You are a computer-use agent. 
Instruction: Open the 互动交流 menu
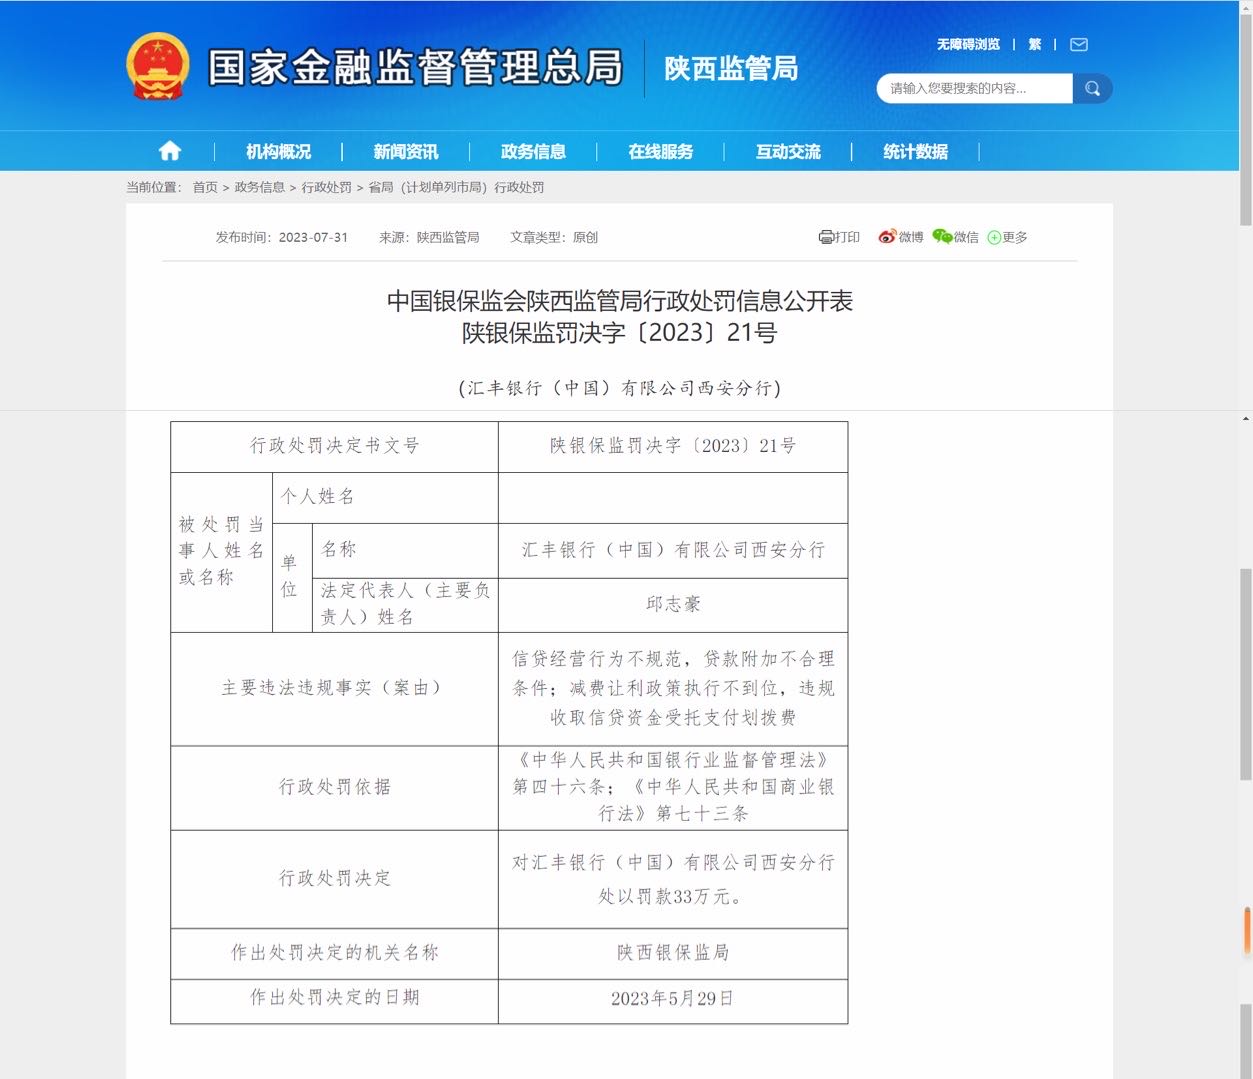tap(788, 151)
